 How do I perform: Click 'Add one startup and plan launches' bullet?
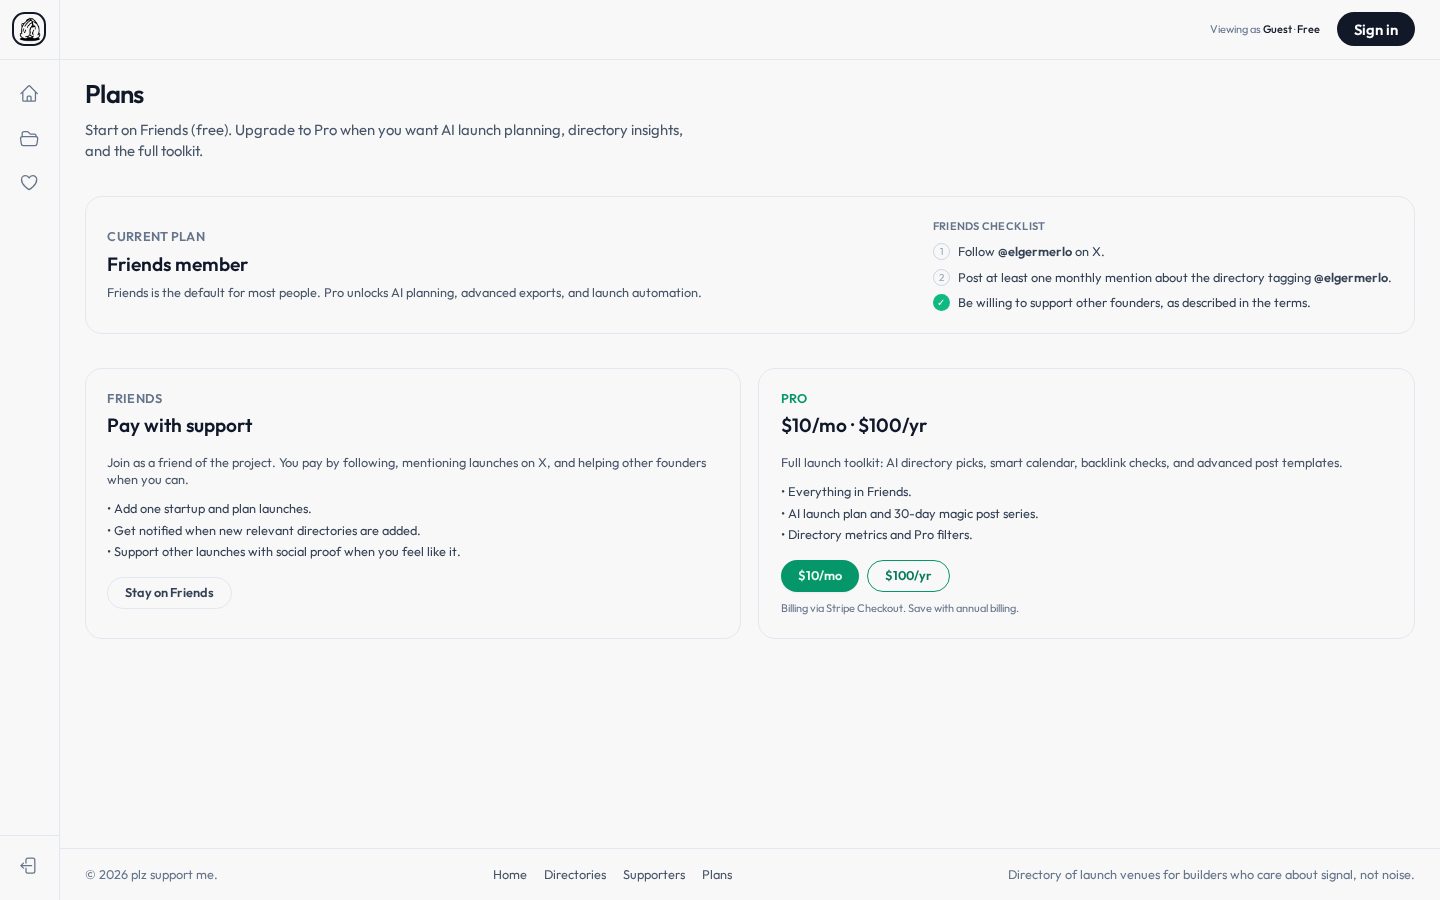[x=209, y=509]
